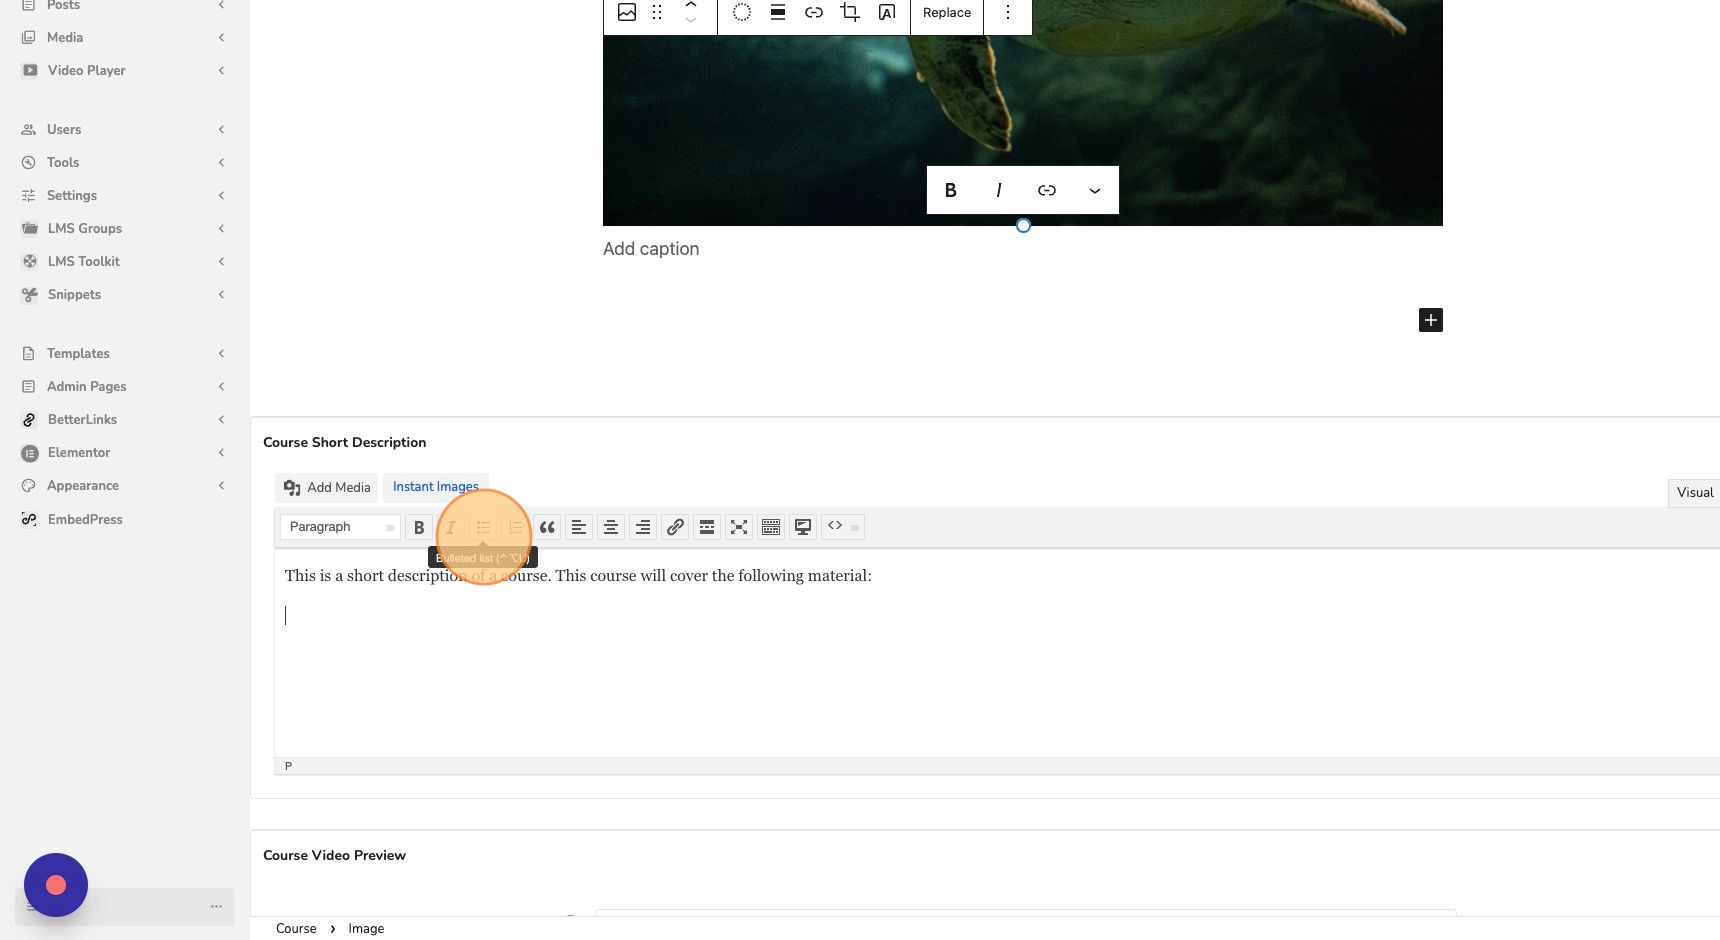Open LMS Groups sidebar menu
This screenshot has height=940, width=1720.
coord(85,228)
